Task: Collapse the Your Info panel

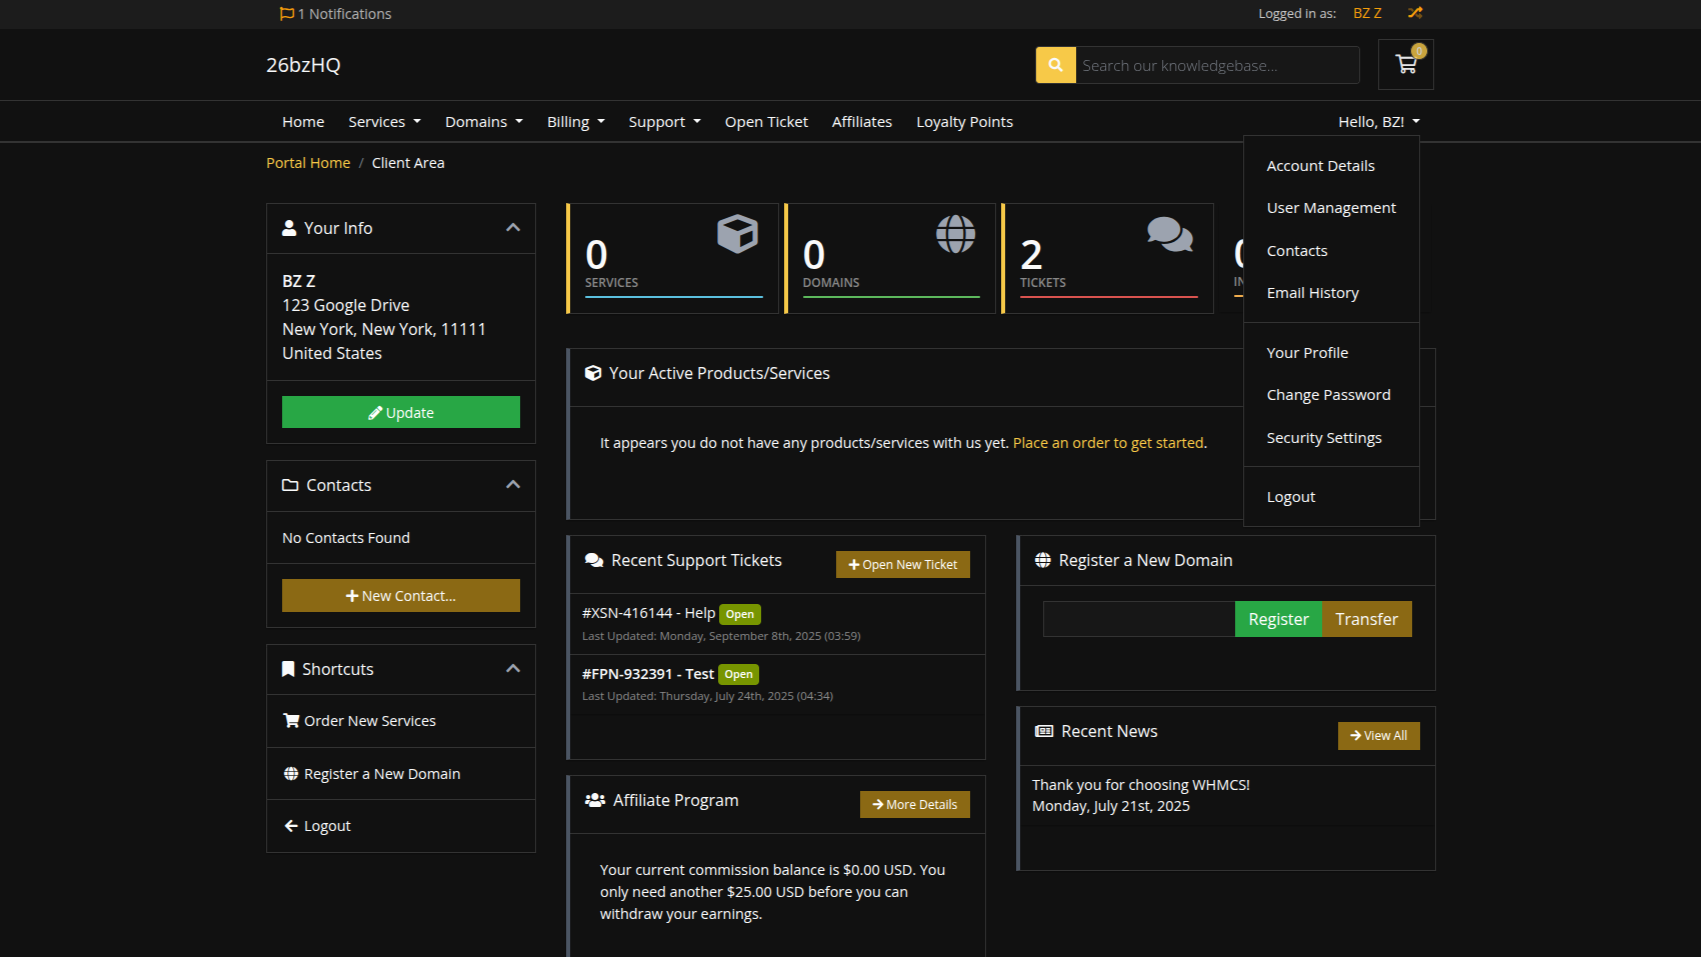Action: tap(513, 228)
